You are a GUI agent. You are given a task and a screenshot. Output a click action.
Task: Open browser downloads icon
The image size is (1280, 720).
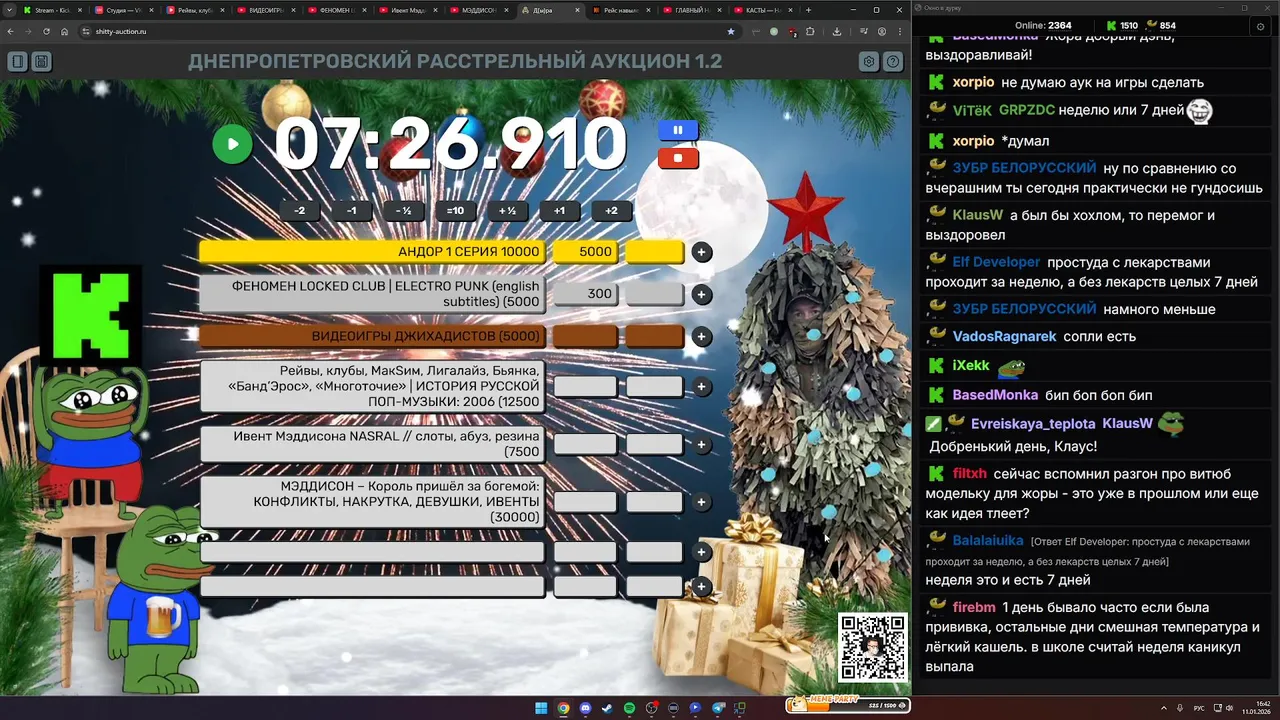836,31
